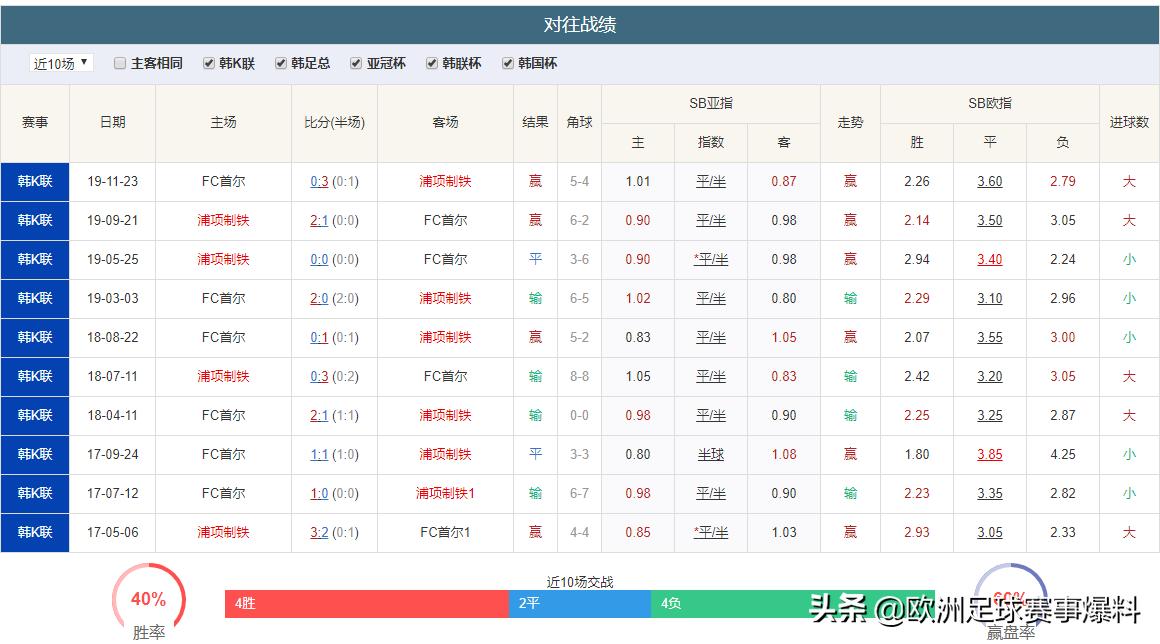The image size is (1160, 644).
Task: Open the 近10场 match count dropdown
Action: point(60,62)
